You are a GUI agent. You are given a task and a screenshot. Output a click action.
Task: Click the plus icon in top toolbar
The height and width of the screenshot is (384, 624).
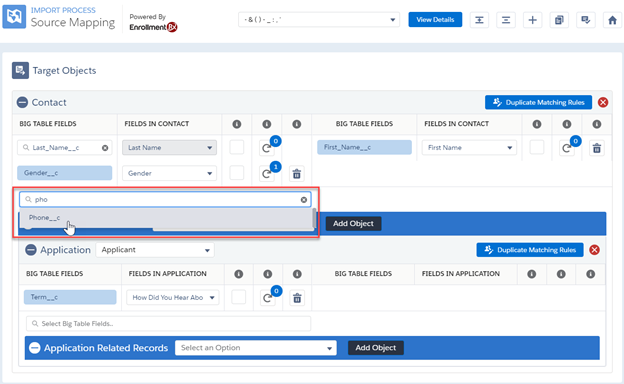click(x=532, y=20)
